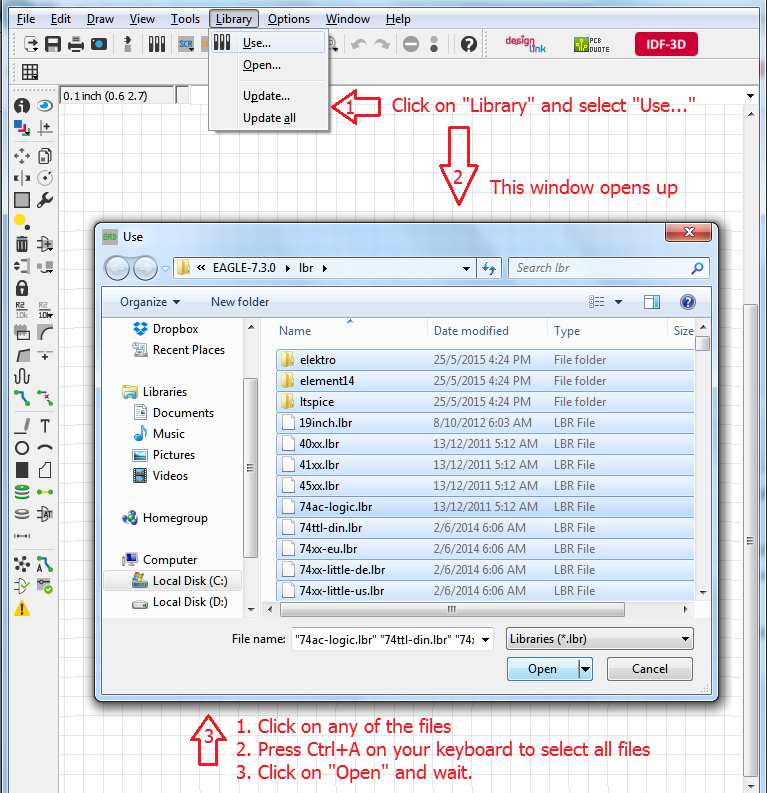Viewport: 767px width, 793px height.
Task: Open the Display layers tool
Action: pyautogui.click(x=22, y=128)
